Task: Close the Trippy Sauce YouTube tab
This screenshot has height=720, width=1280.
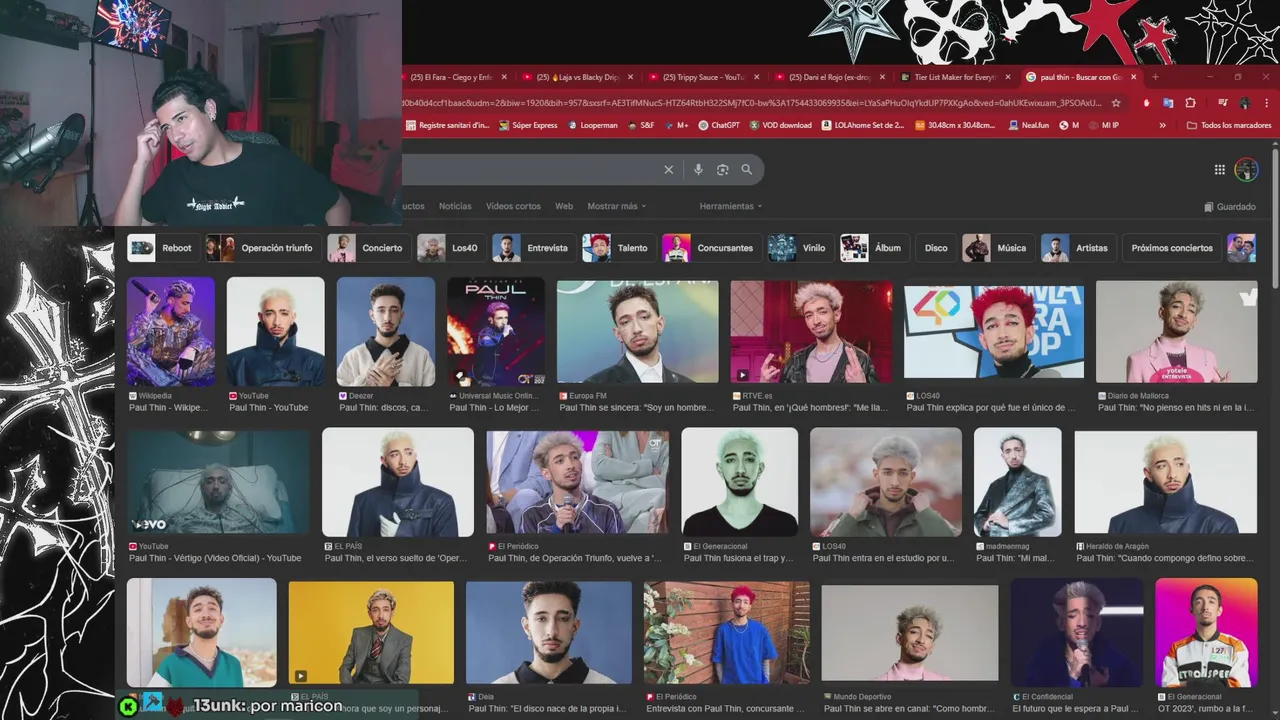Action: point(756,77)
